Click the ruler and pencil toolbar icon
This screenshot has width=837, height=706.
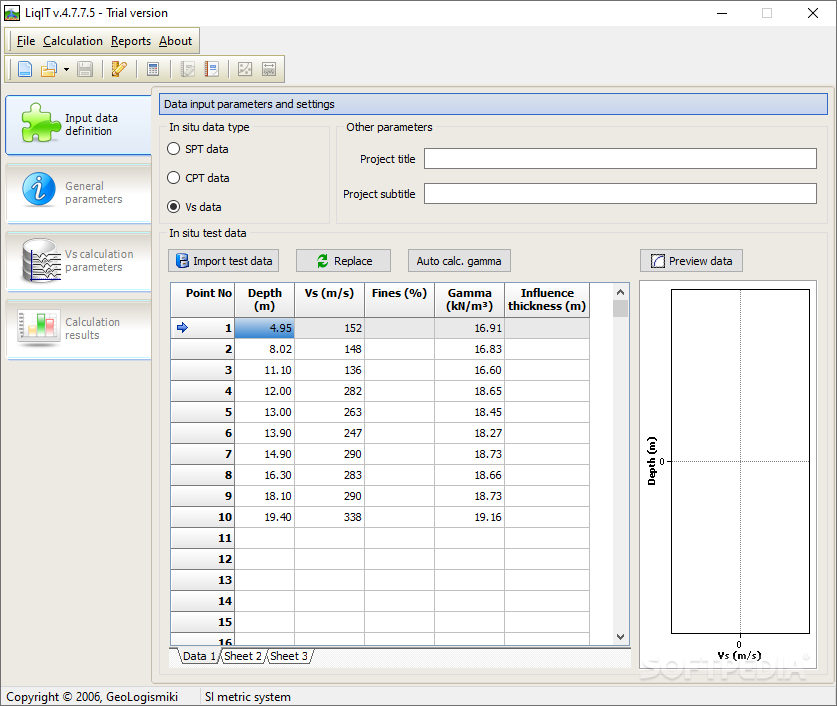coord(119,69)
